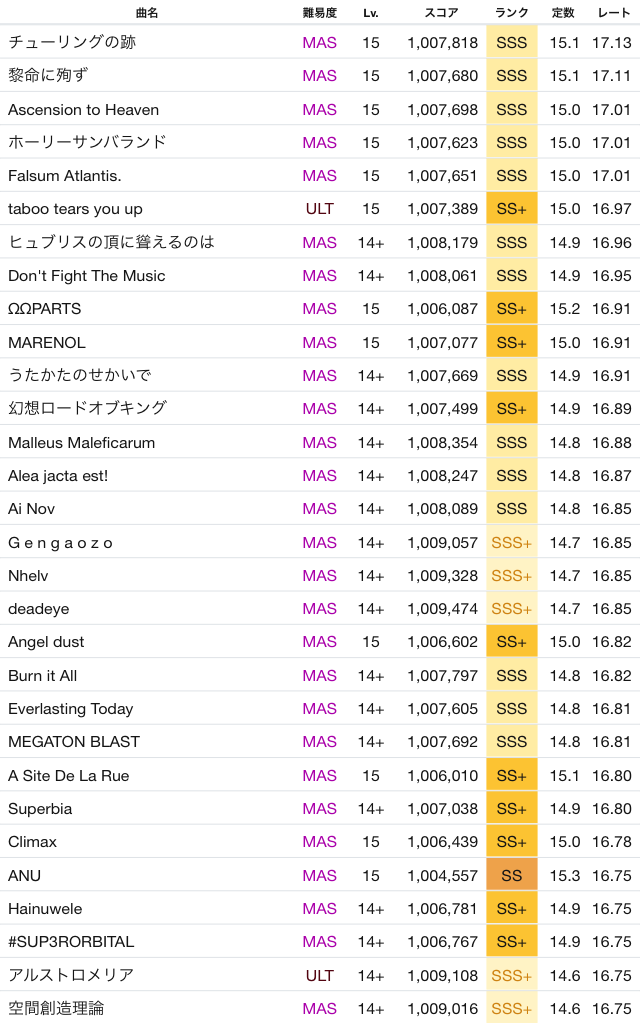Select the ΩΩPARTS song name

click(45, 309)
